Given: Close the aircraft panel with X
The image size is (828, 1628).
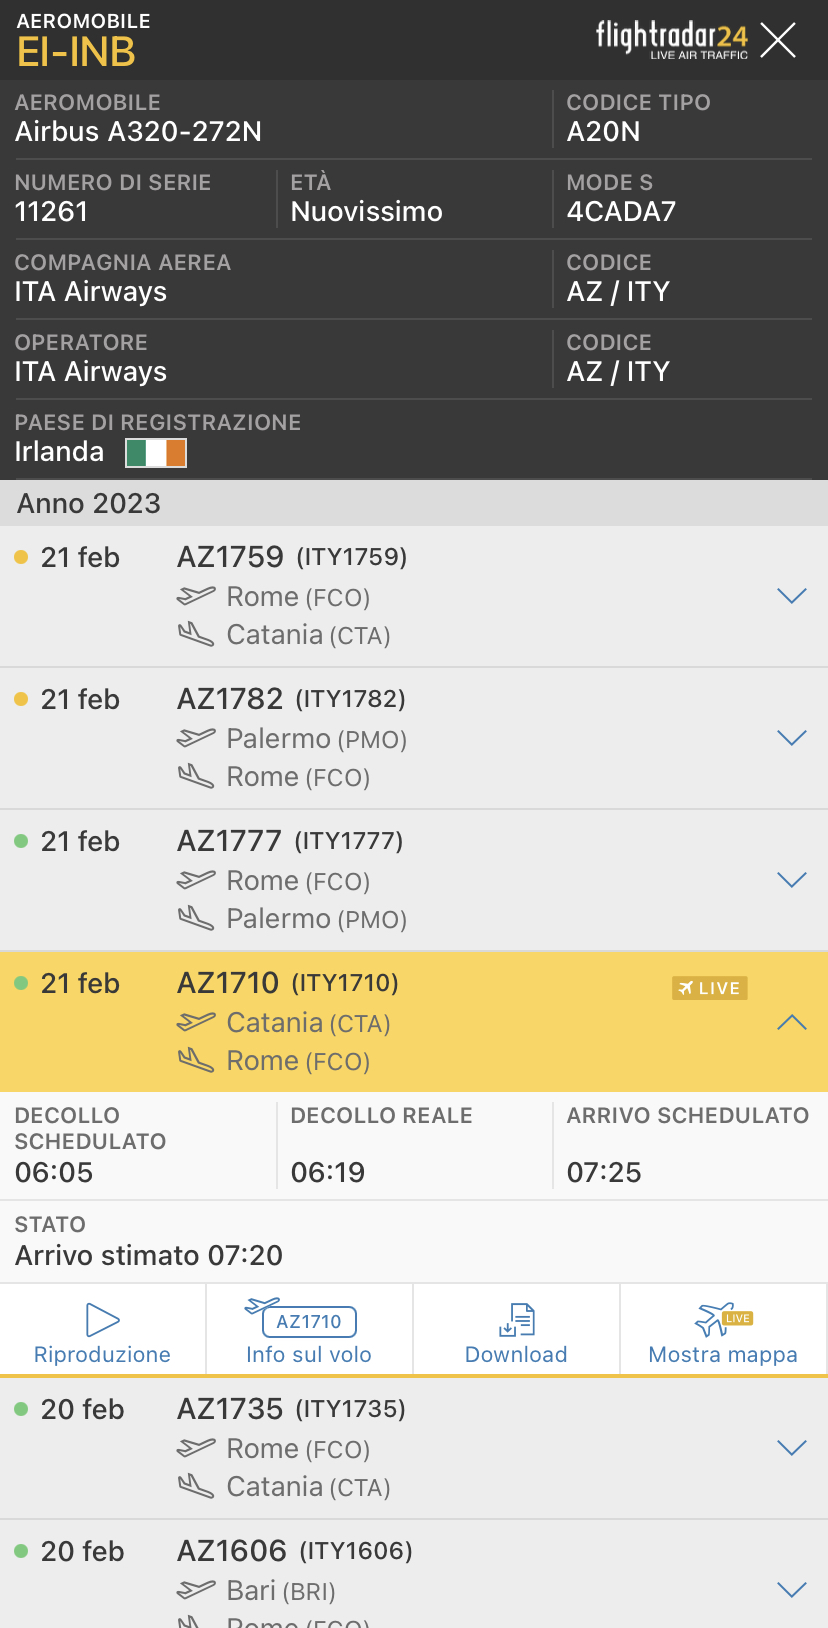Looking at the screenshot, I should pyautogui.click(x=778, y=40).
